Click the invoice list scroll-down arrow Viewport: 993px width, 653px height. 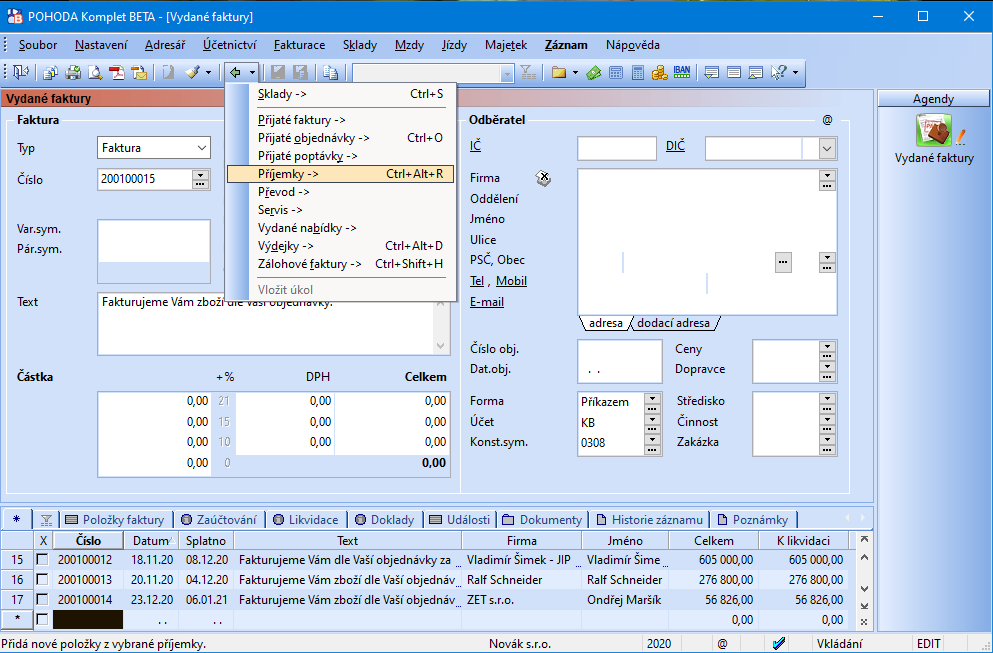tap(864, 589)
